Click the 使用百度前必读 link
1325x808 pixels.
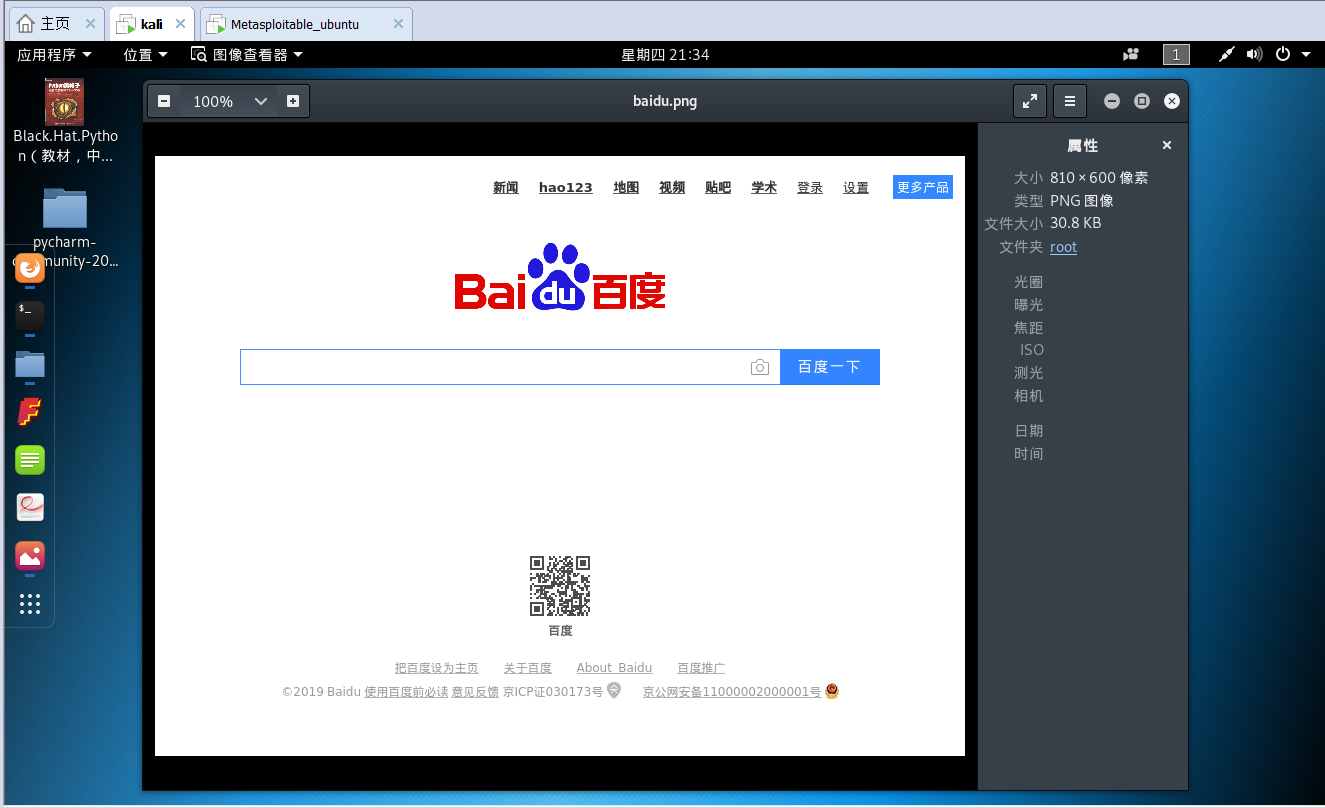(406, 691)
